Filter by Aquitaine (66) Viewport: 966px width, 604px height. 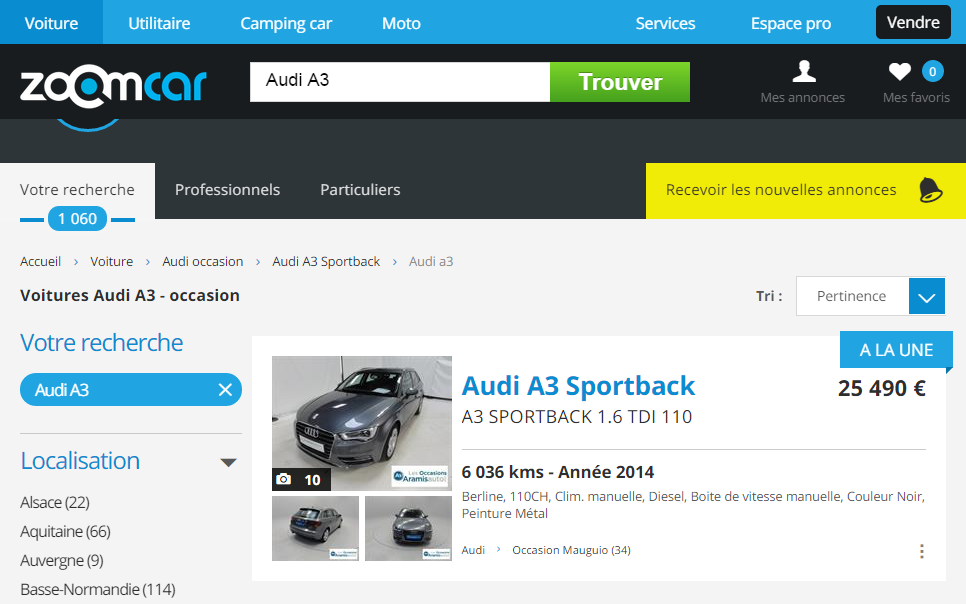click(65, 531)
